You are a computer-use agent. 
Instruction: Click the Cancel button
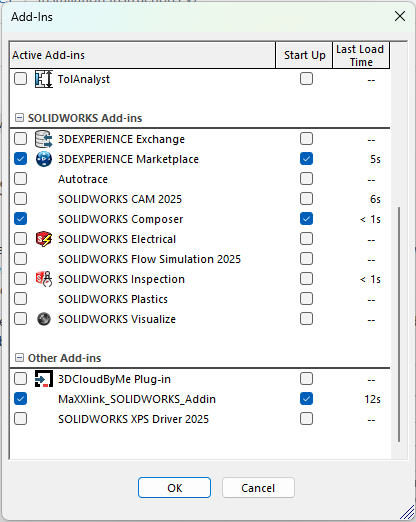pos(258,488)
